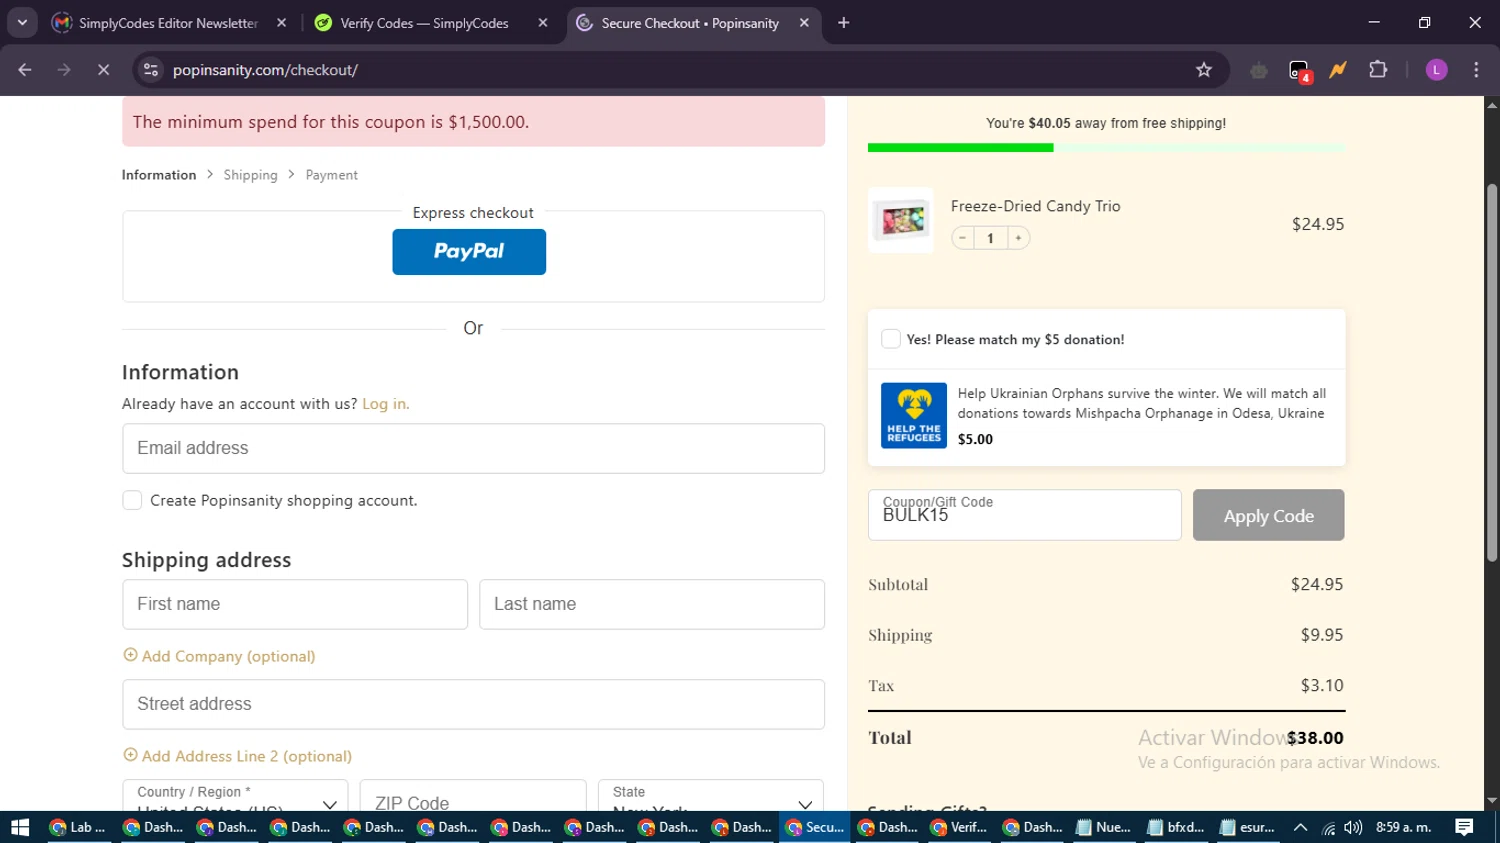
Task: Open the extension with red 4 badge
Action: pos(1299,70)
